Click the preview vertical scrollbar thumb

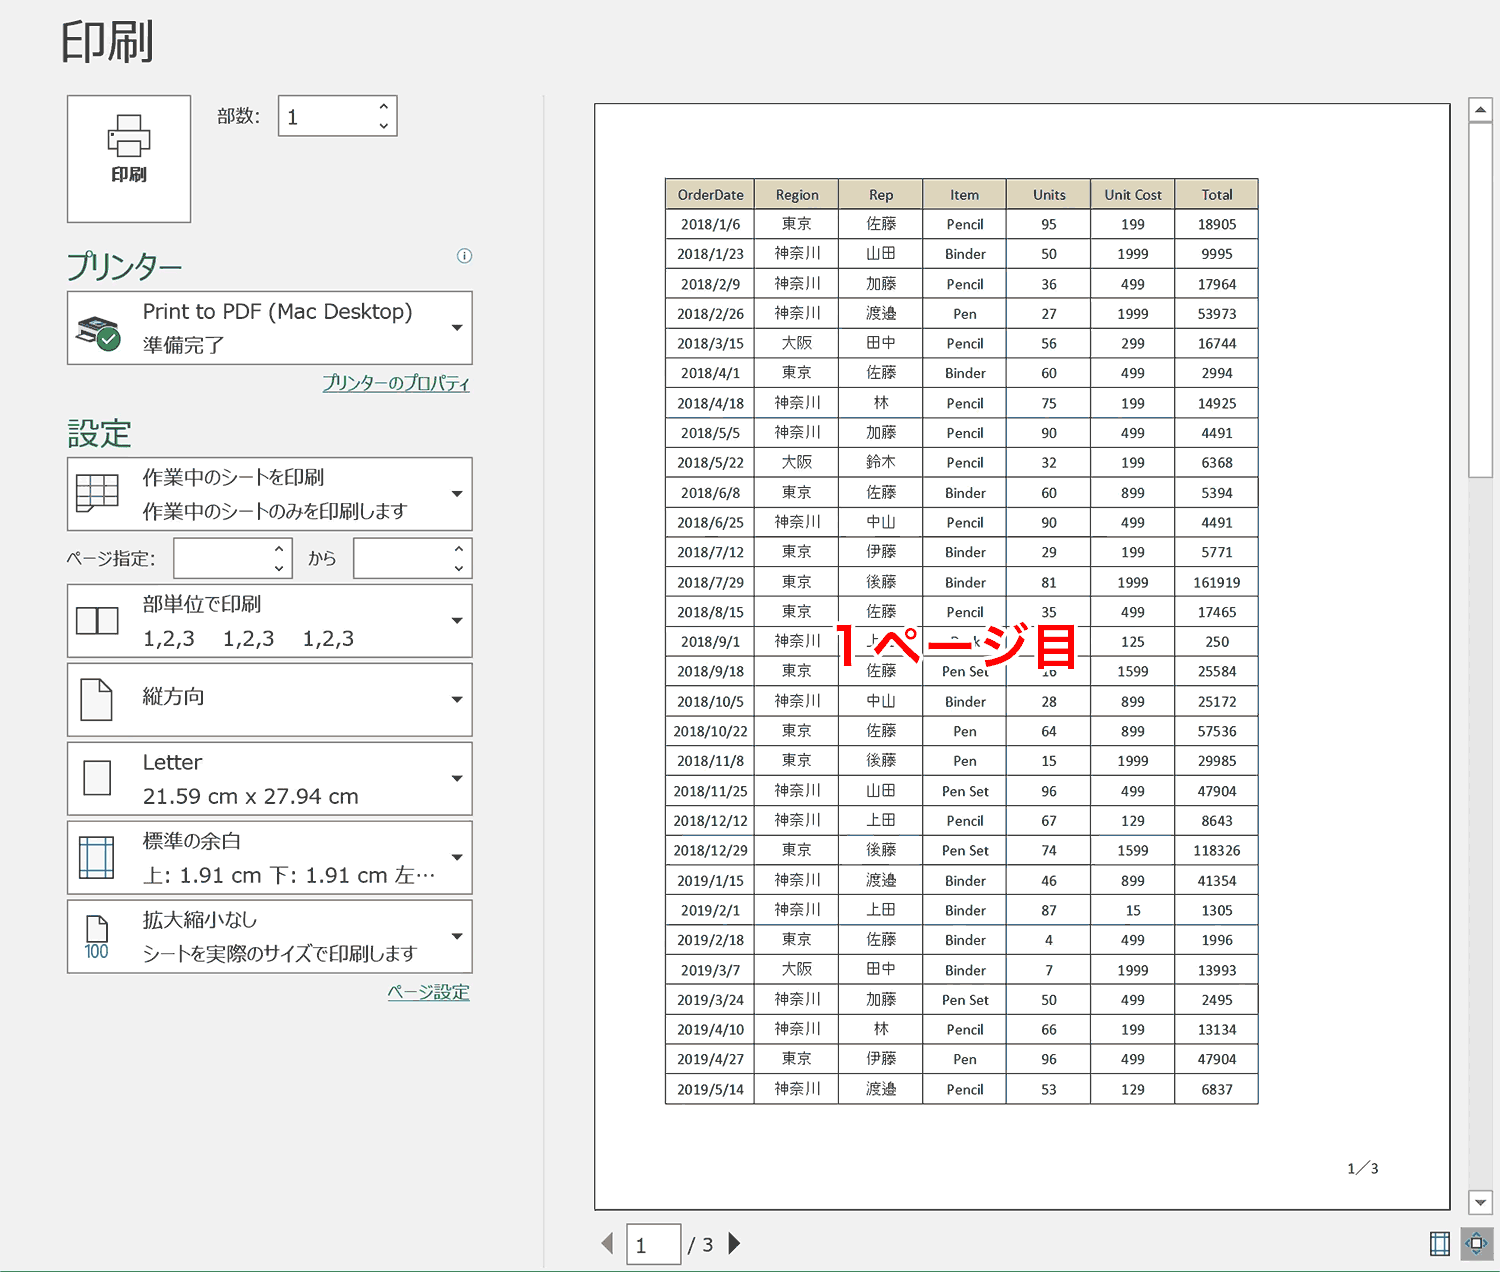pos(1480,300)
